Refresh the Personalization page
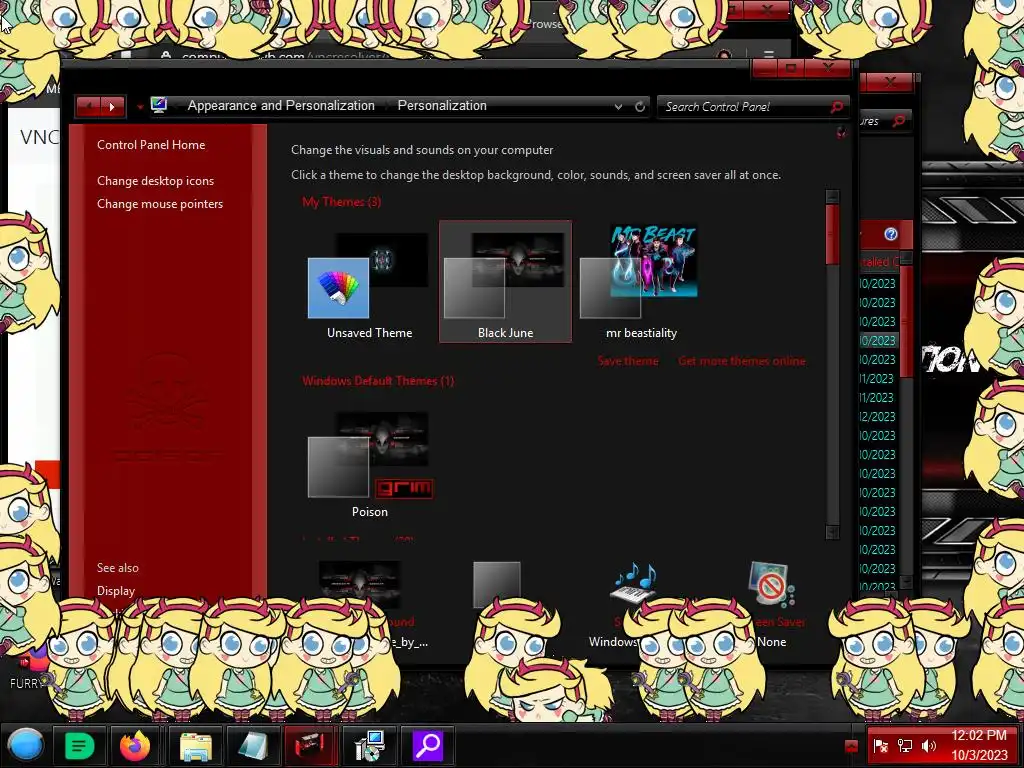Screen dimensions: 1024x768 [x=640, y=106]
